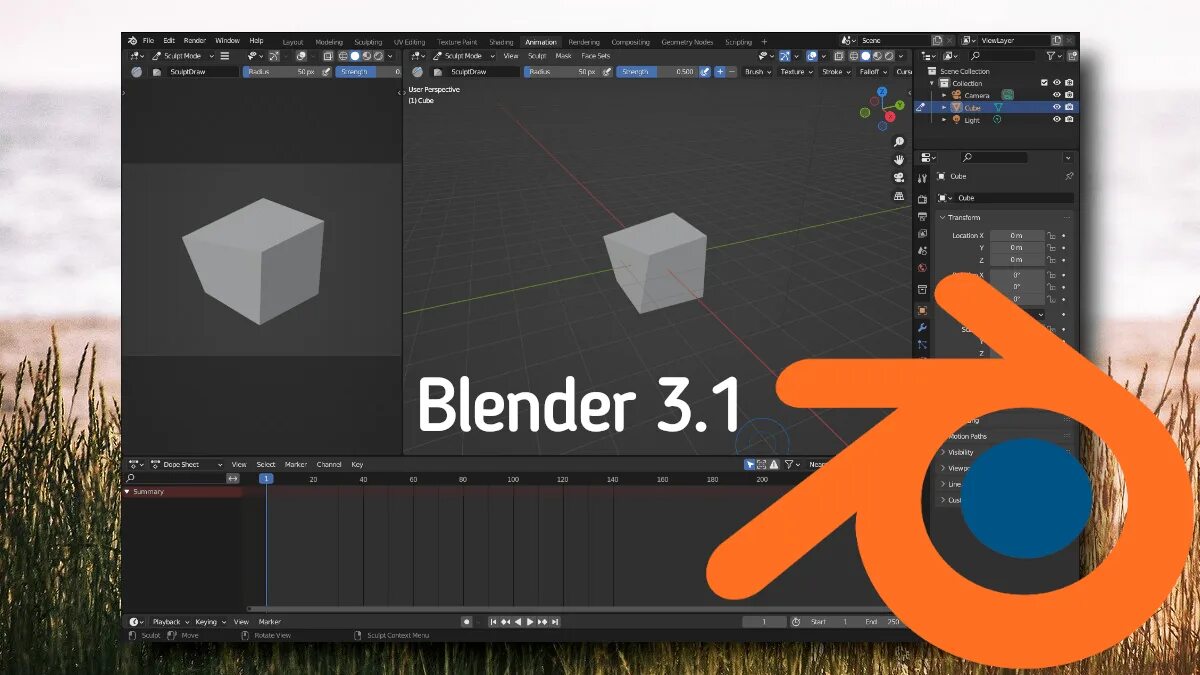Screen dimensions: 1200x675
Task: Open the Stroke dropdown in the viewport header
Action: point(836,72)
